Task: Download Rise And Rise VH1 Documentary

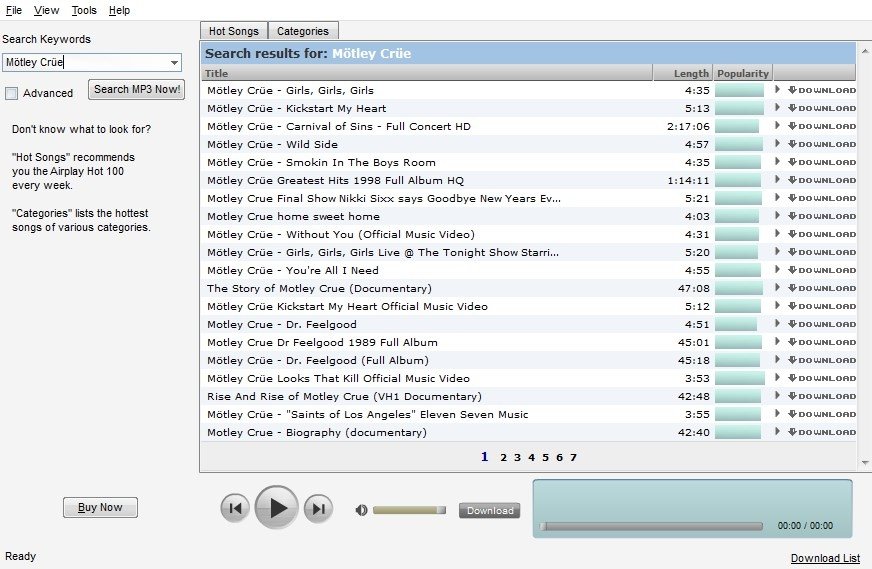Action: [822, 396]
